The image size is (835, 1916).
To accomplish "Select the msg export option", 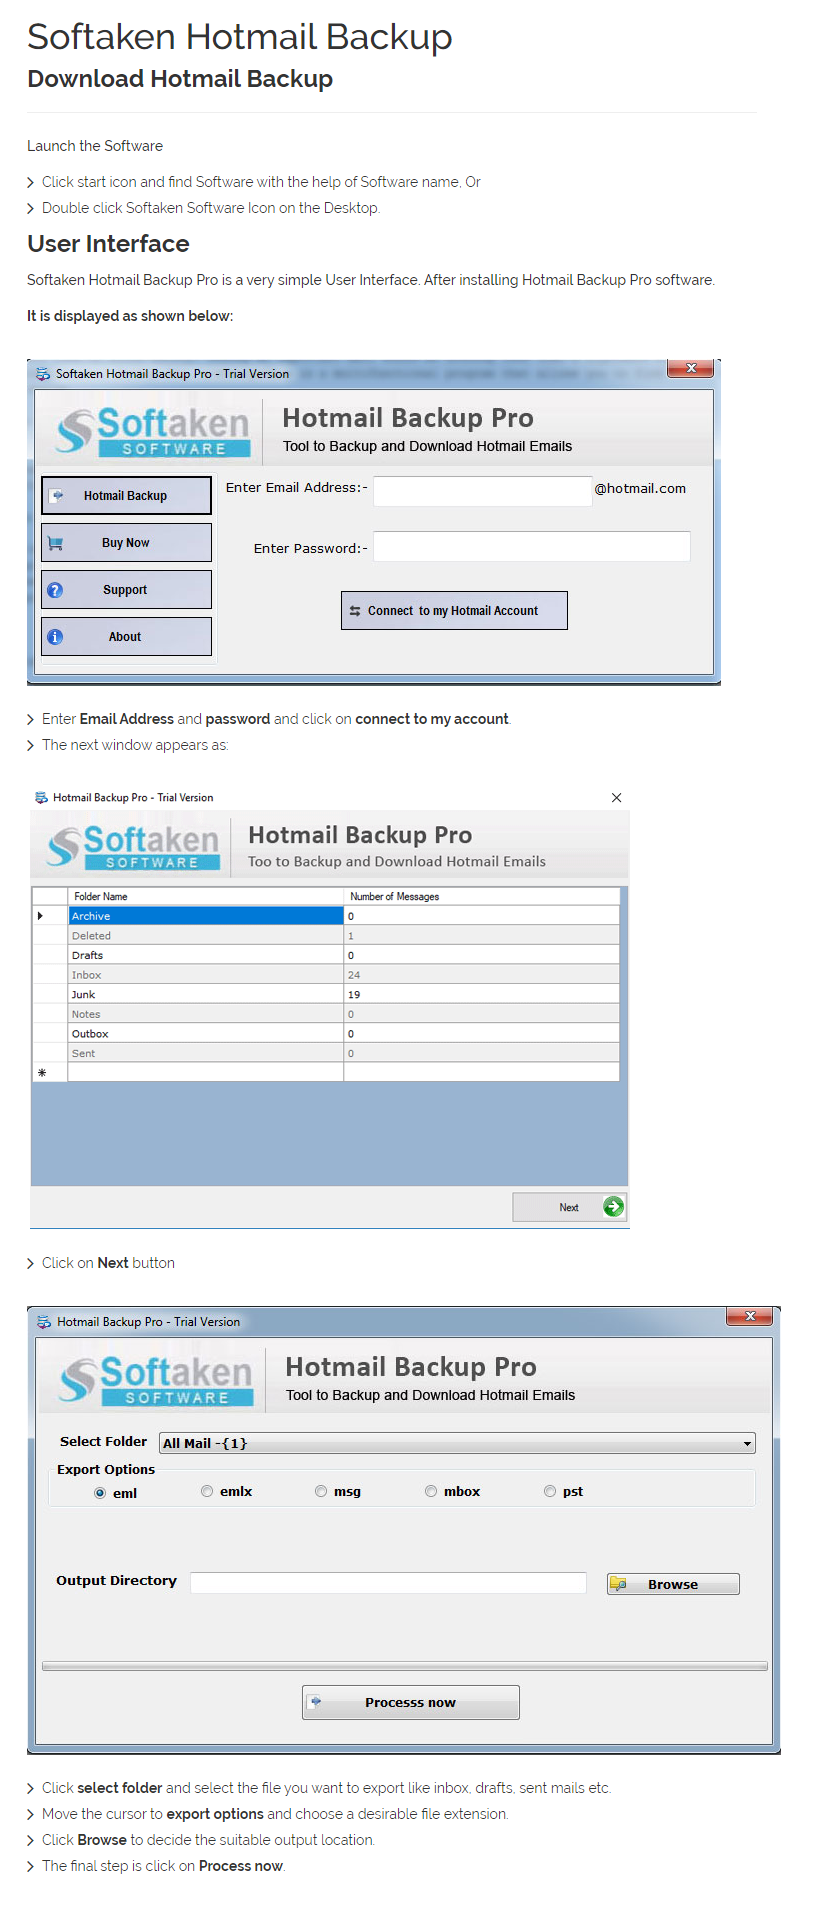I will [x=321, y=1491].
